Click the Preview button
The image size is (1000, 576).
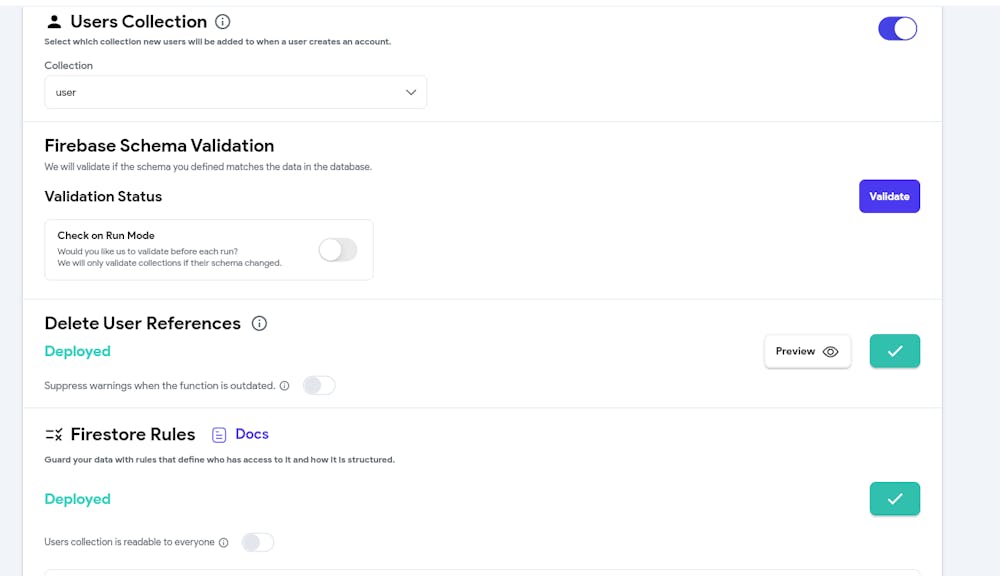[807, 351]
